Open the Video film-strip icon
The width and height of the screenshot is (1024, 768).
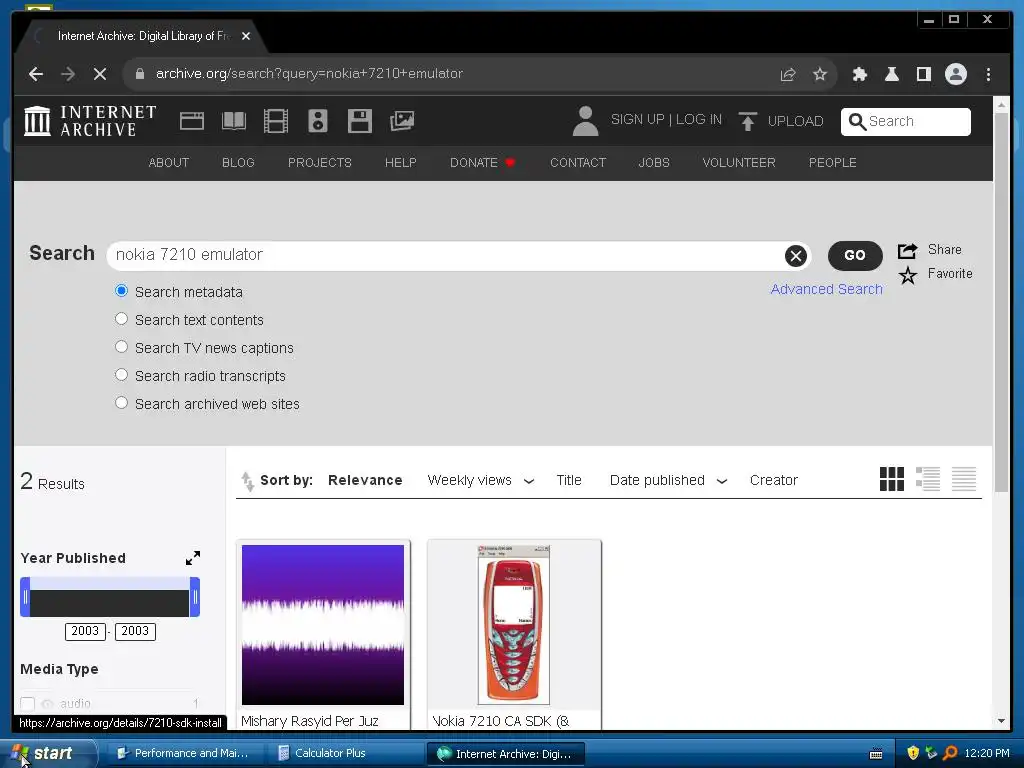276,121
